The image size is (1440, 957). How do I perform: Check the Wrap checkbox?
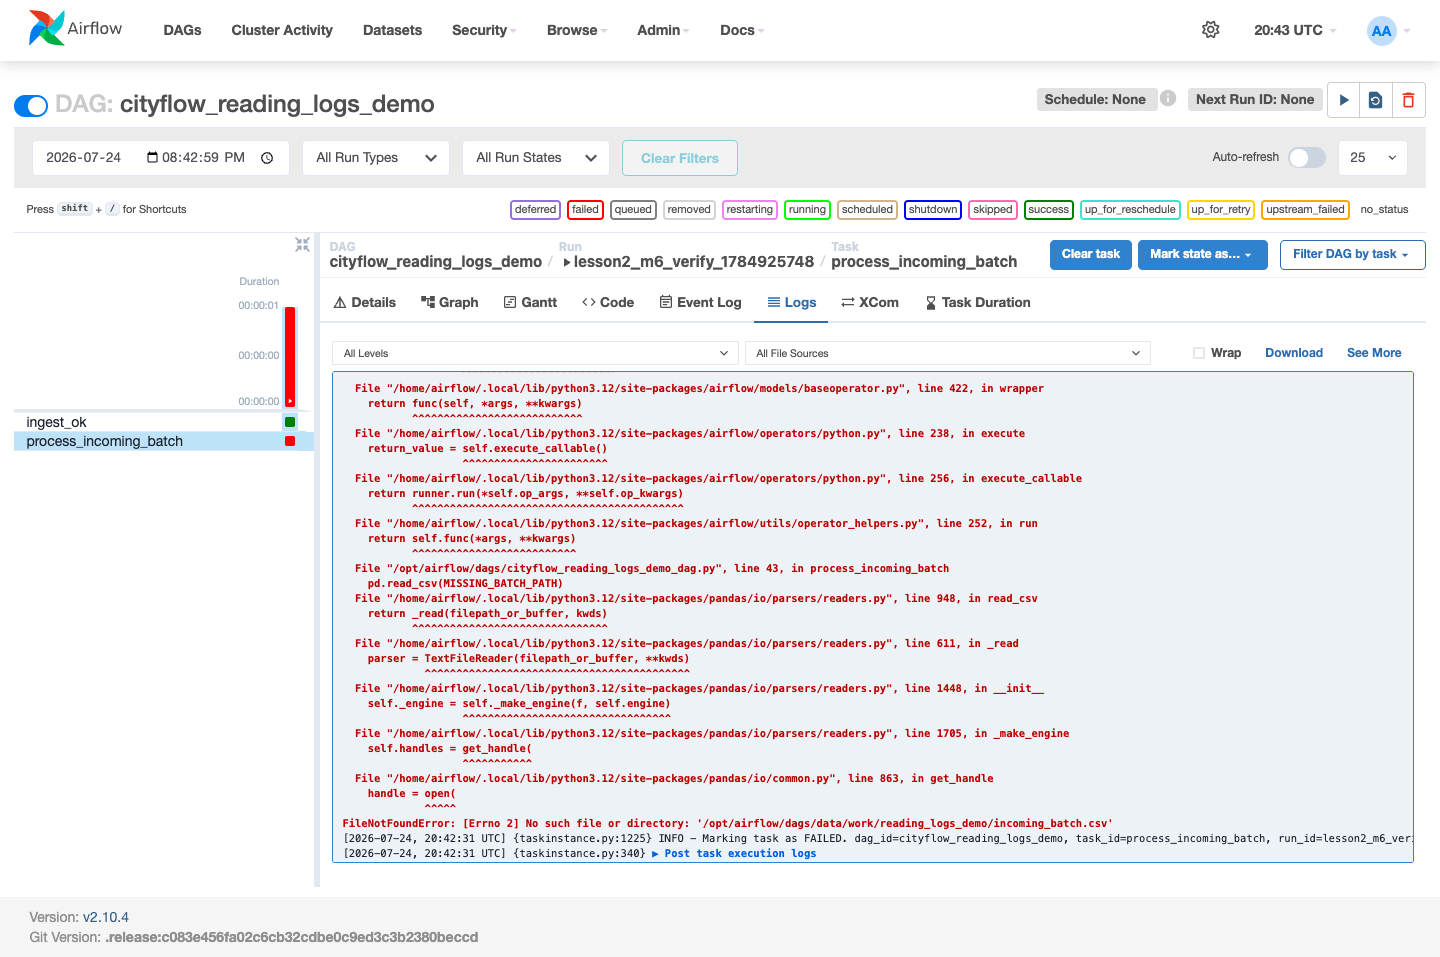tap(1198, 353)
